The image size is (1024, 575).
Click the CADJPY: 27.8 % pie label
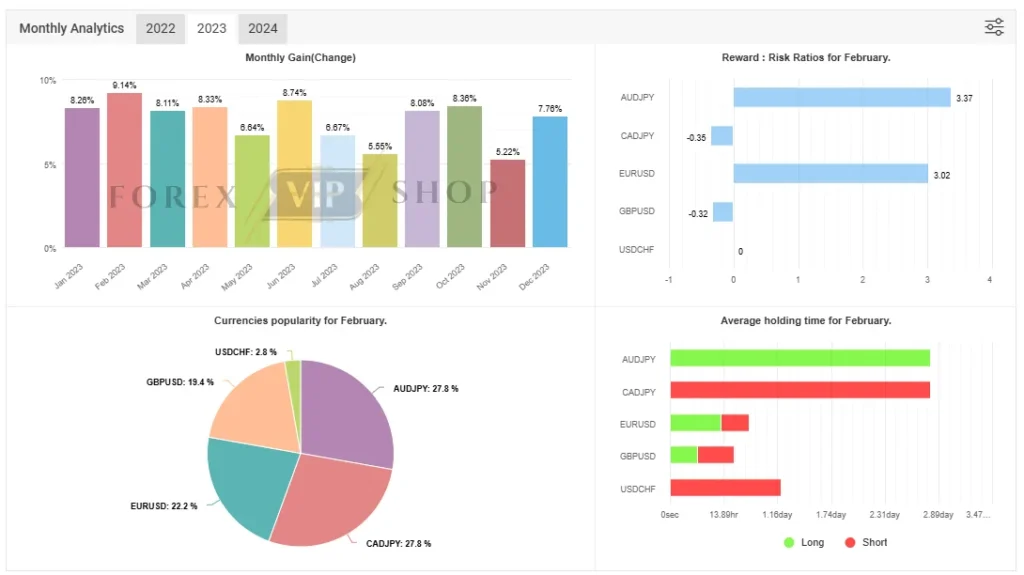[x=398, y=544]
